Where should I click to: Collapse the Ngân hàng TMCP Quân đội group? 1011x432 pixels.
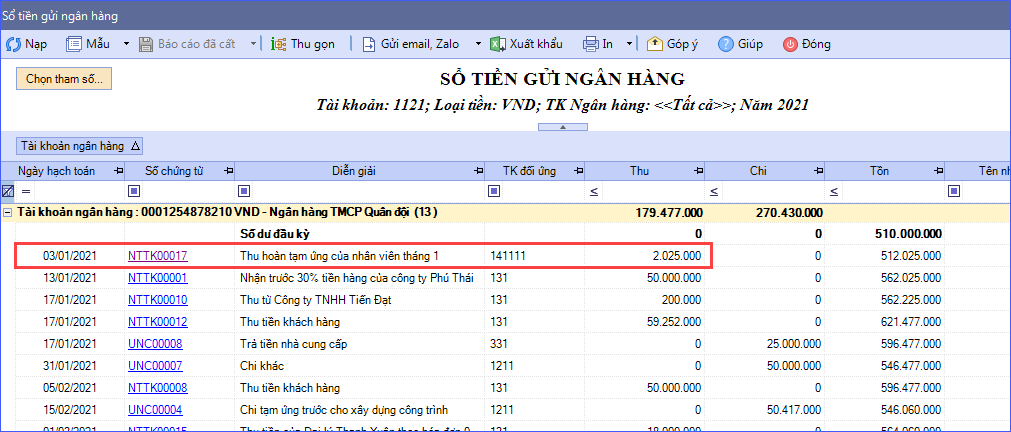[x=8, y=213]
